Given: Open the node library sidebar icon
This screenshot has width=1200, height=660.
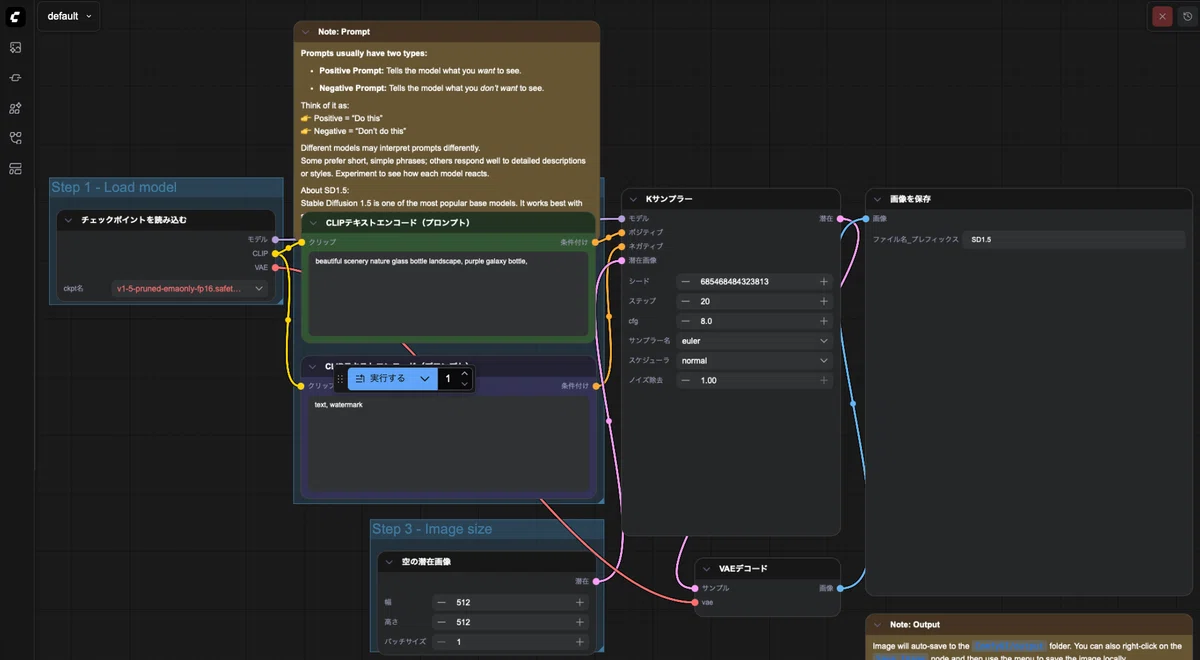Looking at the screenshot, I should 16,77.
